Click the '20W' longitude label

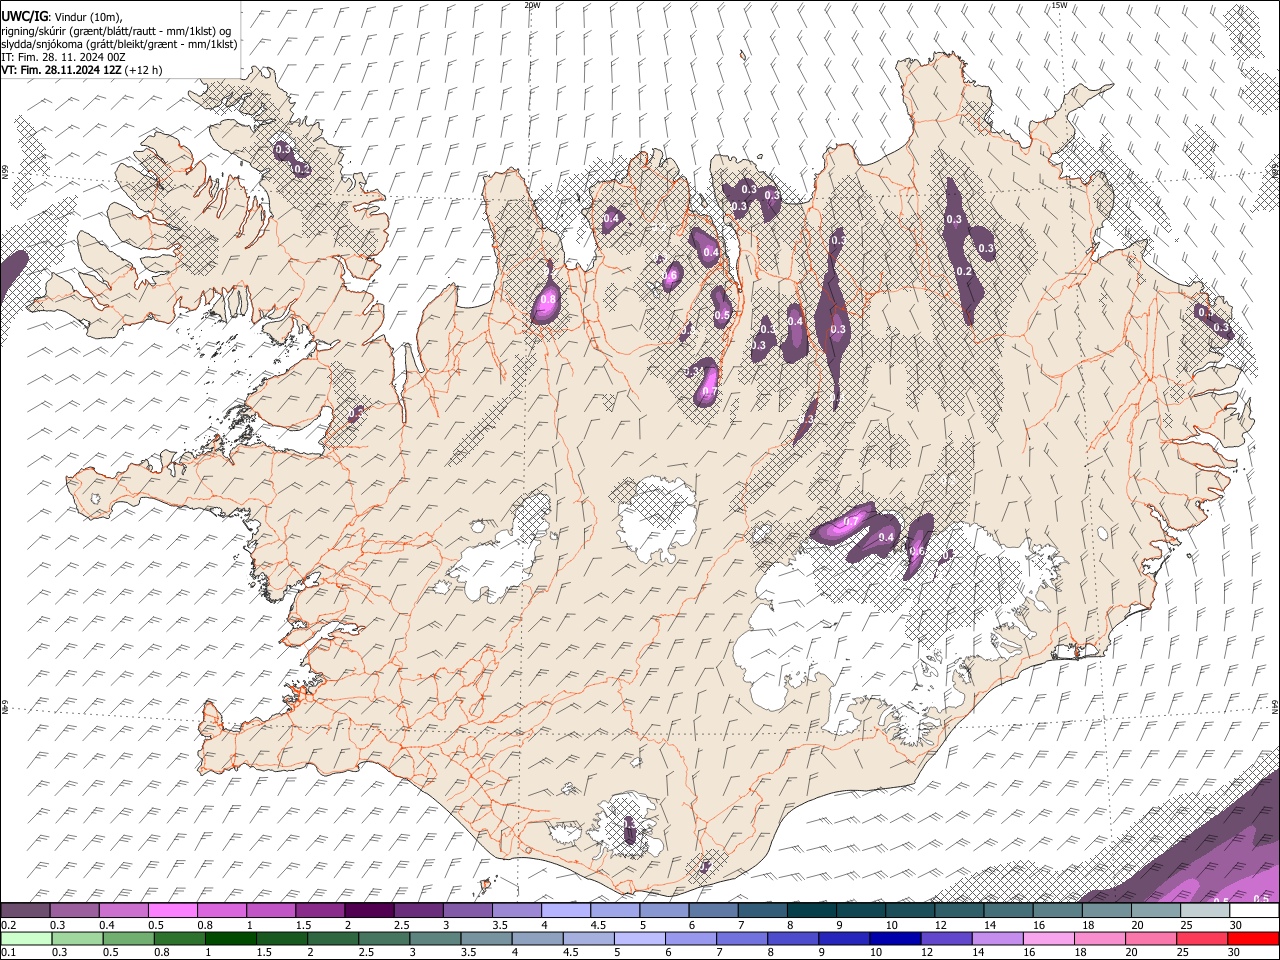pos(531,5)
